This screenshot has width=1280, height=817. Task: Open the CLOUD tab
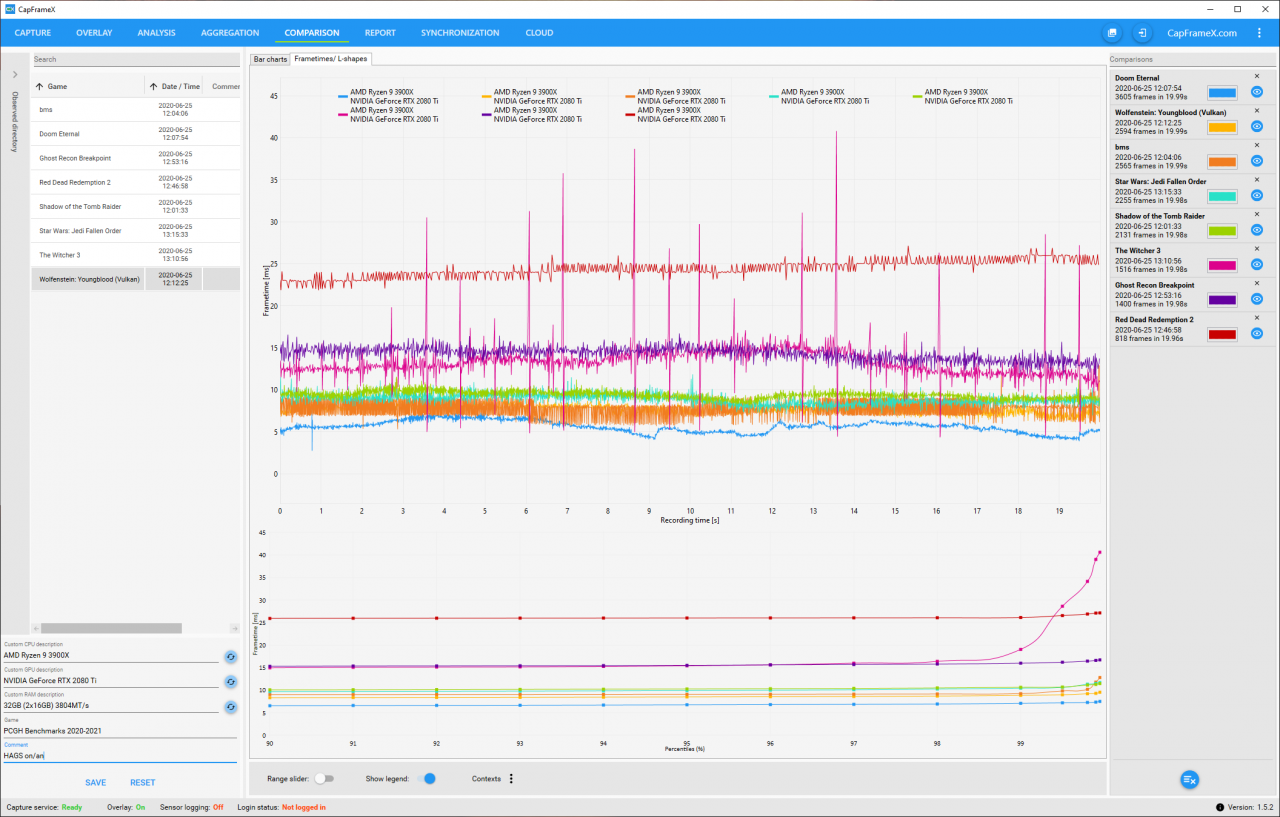539,33
